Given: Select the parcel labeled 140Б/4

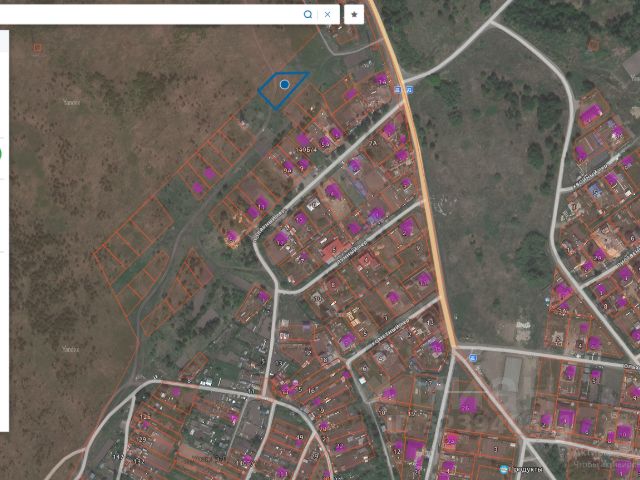Looking at the screenshot, I should pos(306,150).
